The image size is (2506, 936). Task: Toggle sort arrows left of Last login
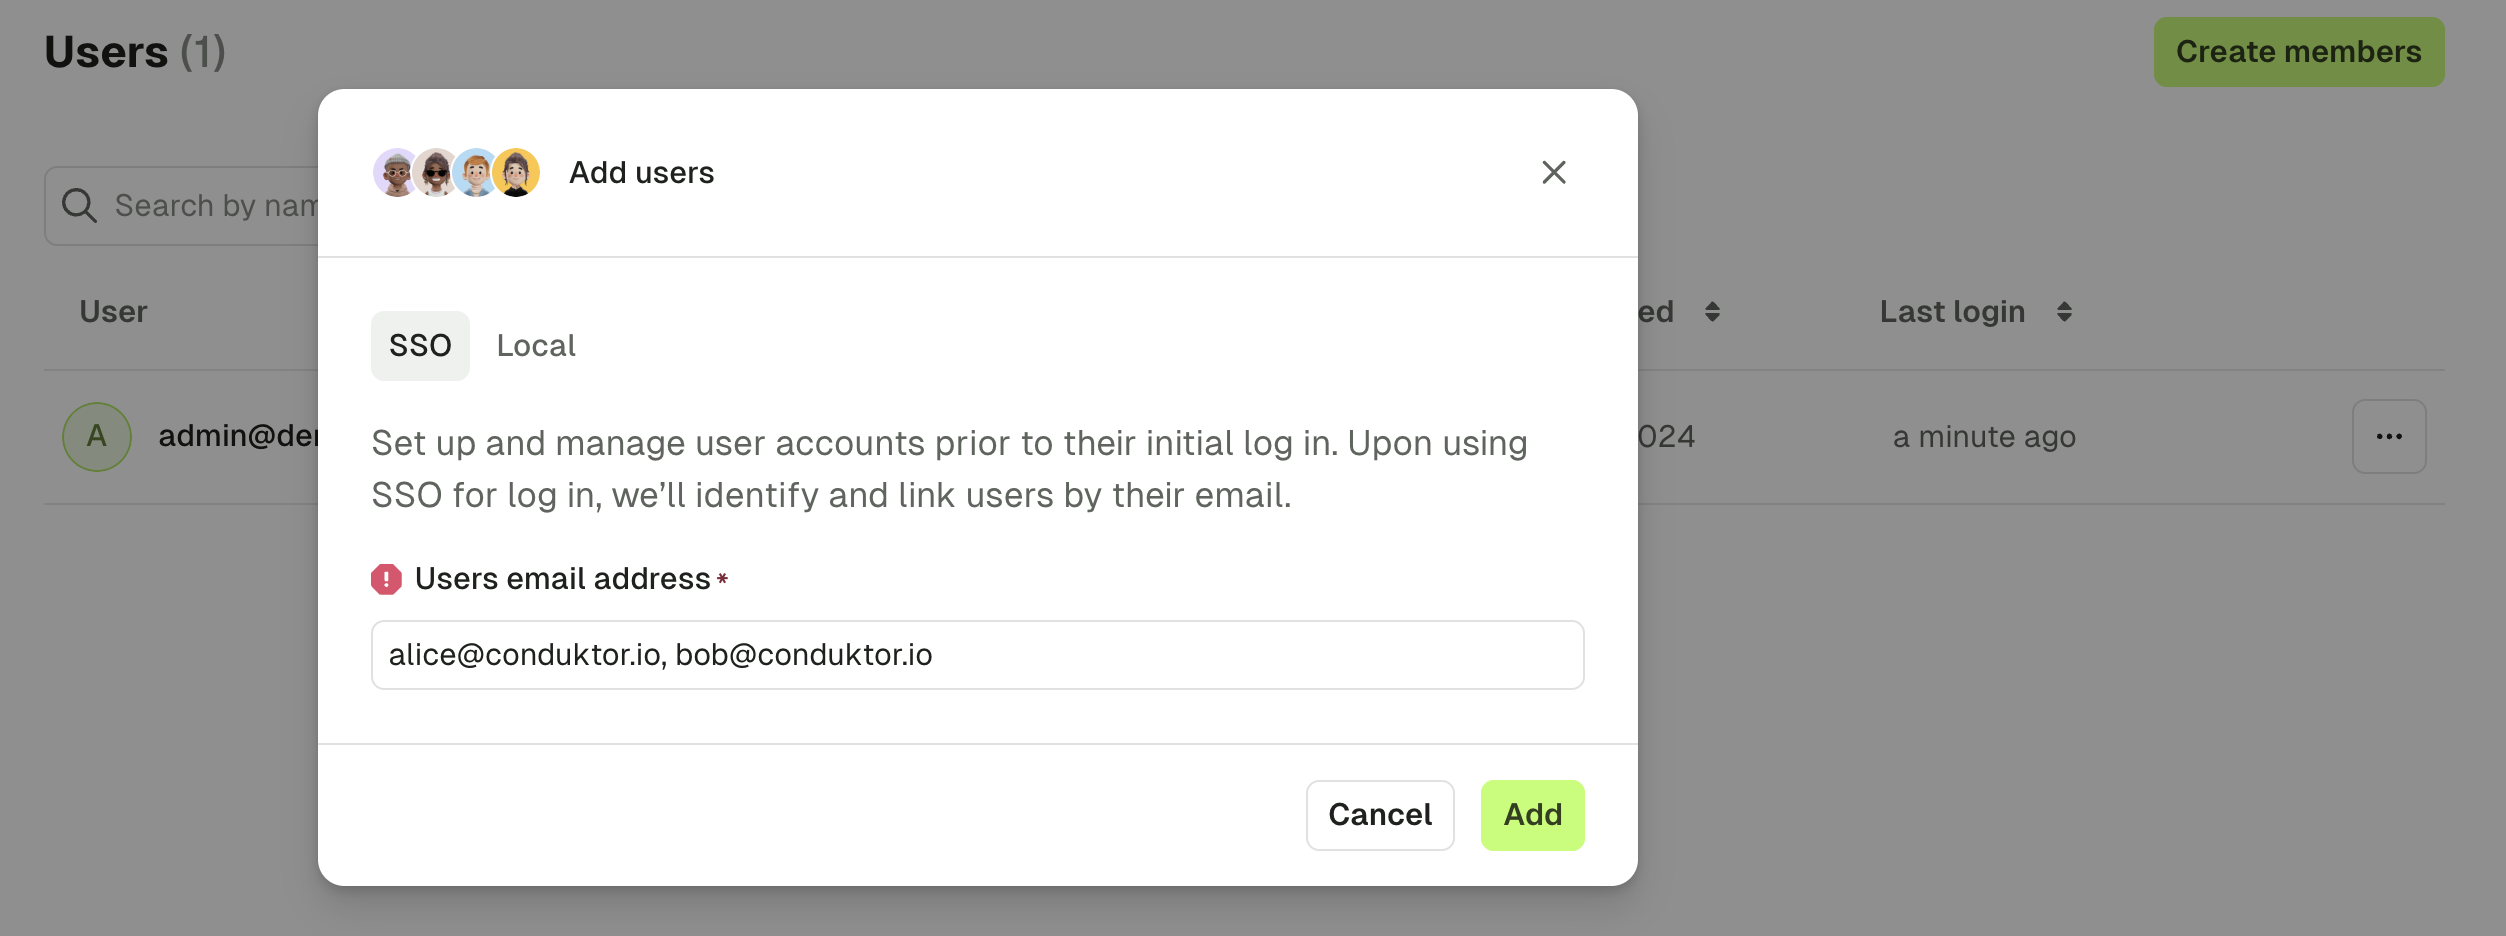click(x=1712, y=312)
